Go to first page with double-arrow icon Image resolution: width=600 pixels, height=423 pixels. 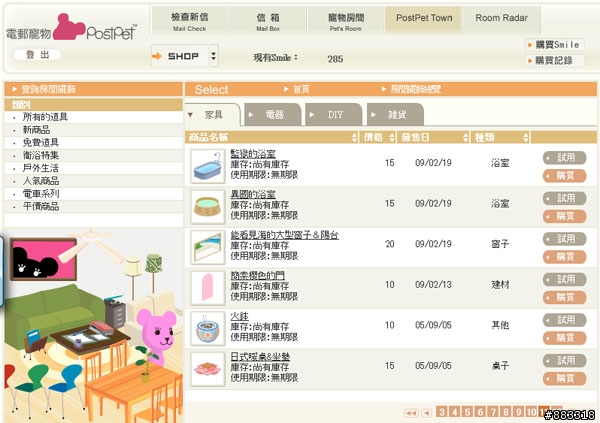411,413
